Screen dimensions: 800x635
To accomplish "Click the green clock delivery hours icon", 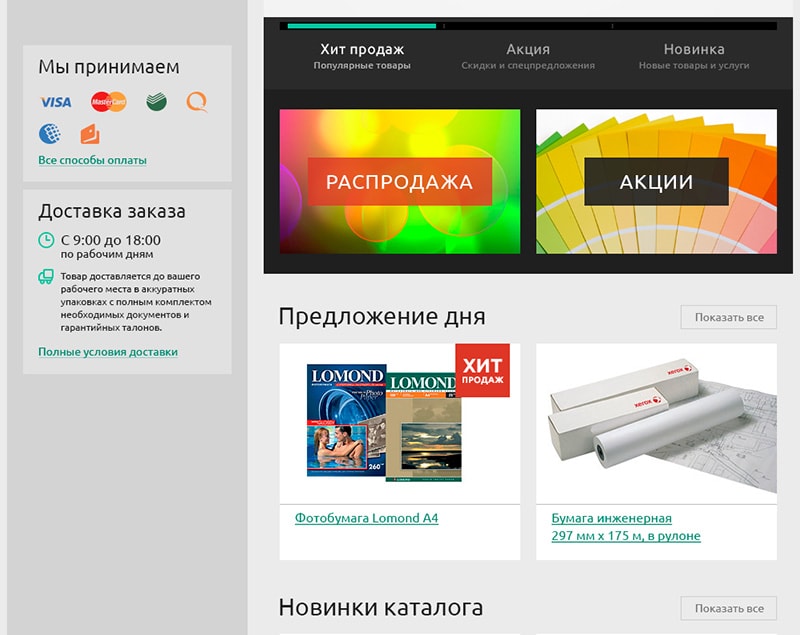I will coord(46,240).
